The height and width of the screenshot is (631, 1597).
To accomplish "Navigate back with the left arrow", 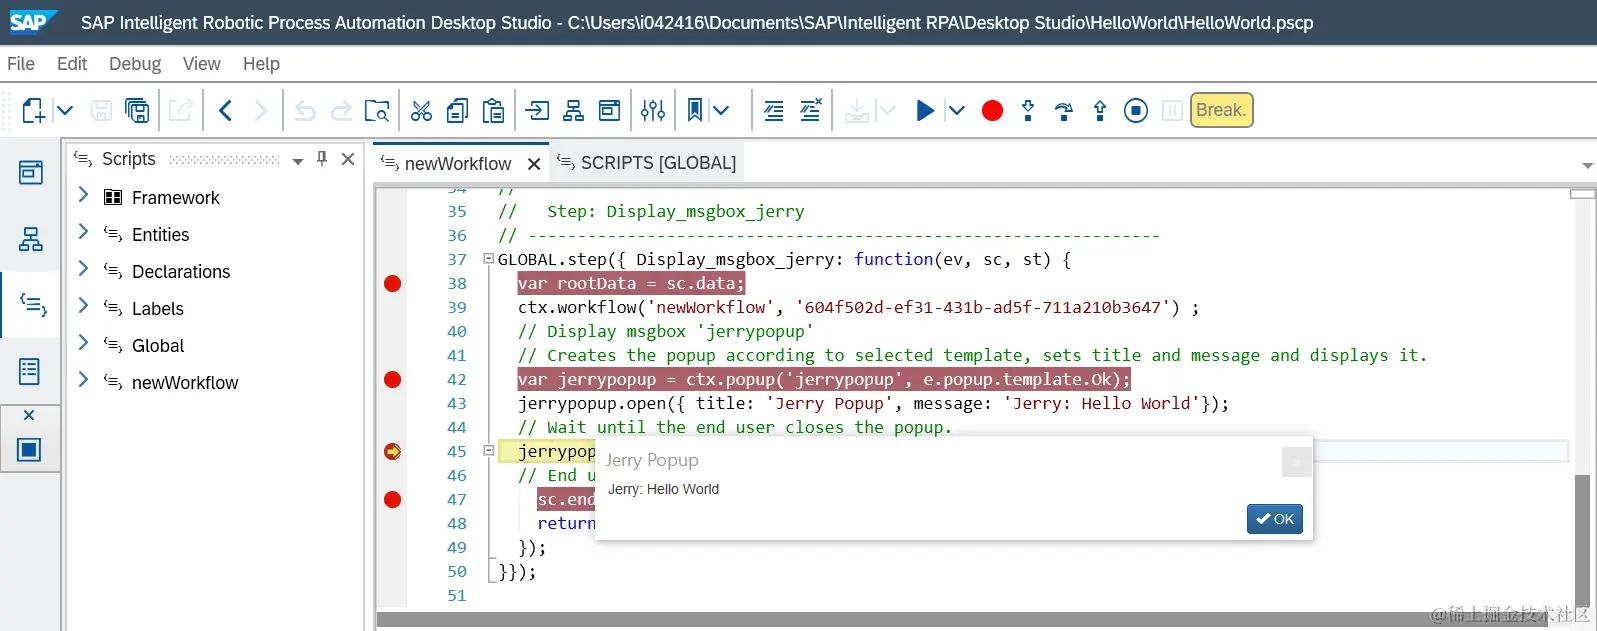I will coord(226,110).
